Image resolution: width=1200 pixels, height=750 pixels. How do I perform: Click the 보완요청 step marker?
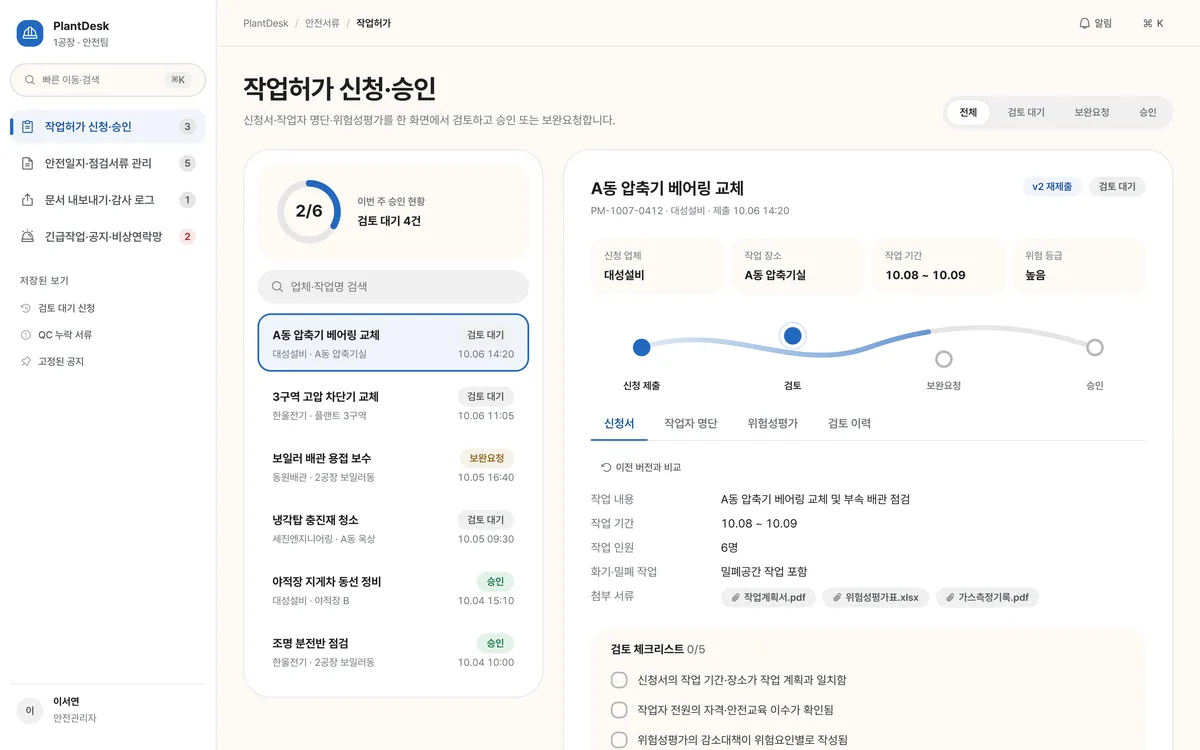944,359
